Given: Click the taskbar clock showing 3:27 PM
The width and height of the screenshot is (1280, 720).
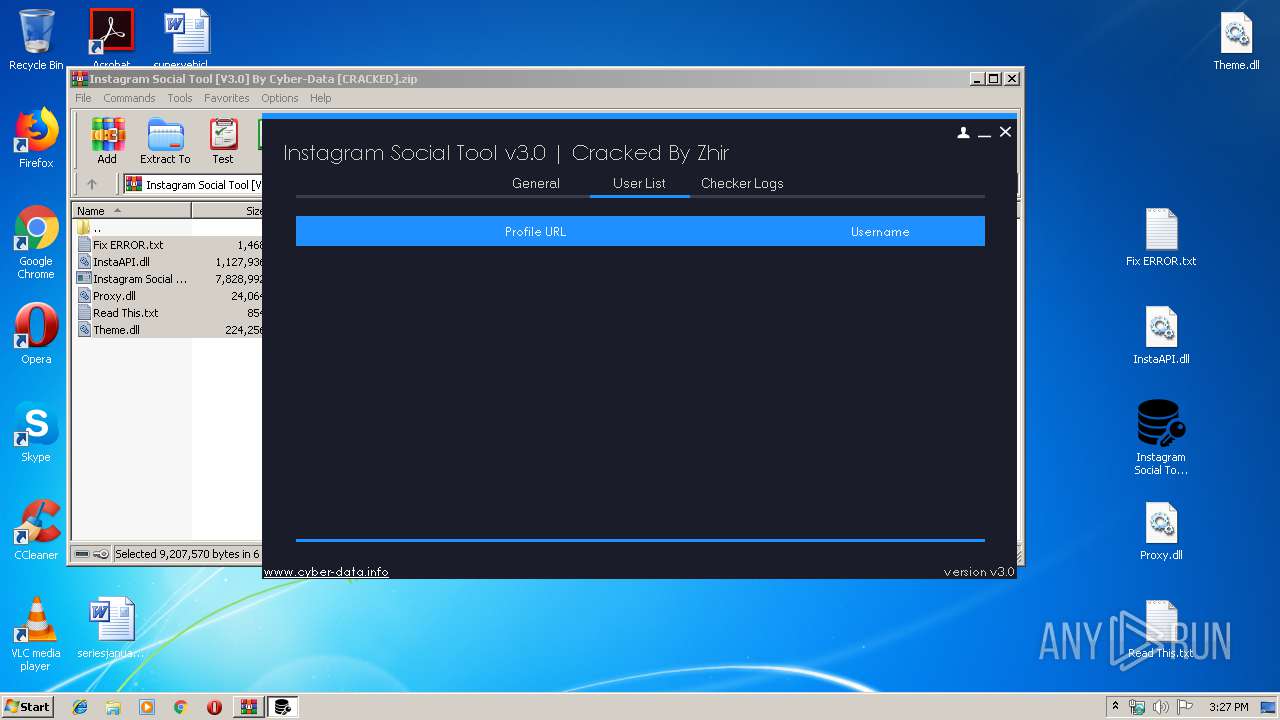Looking at the screenshot, I should click(x=1228, y=707).
